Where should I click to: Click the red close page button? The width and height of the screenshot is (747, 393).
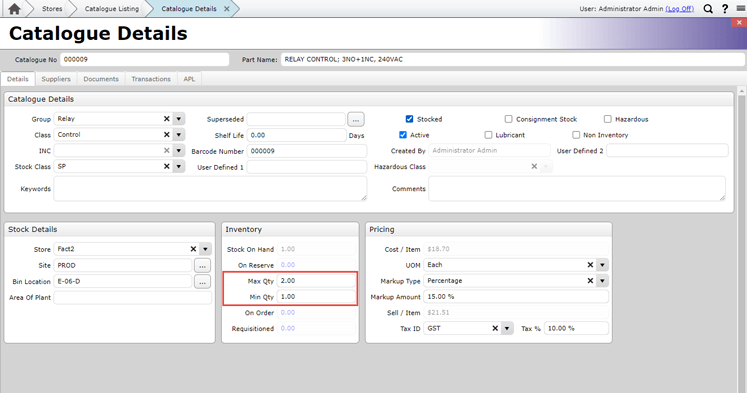[739, 22]
